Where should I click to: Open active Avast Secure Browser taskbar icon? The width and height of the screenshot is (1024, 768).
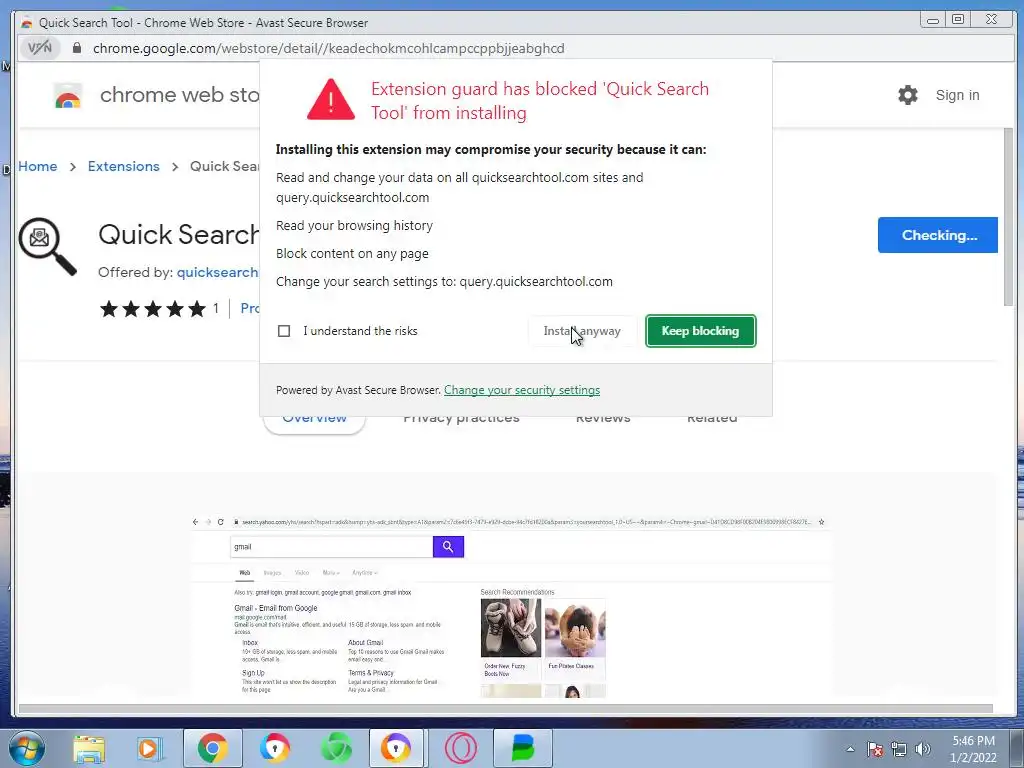(x=396, y=748)
